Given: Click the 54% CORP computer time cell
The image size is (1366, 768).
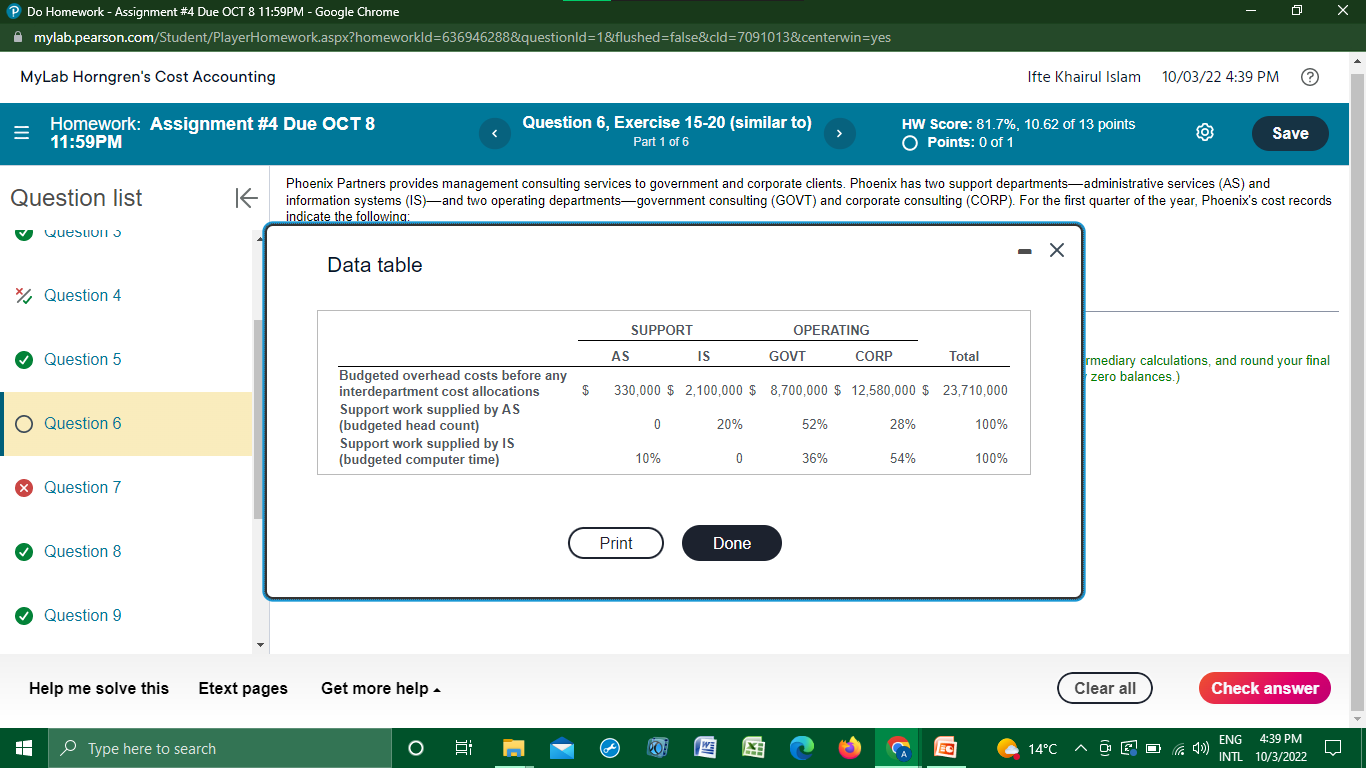Looking at the screenshot, I should tap(903, 459).
